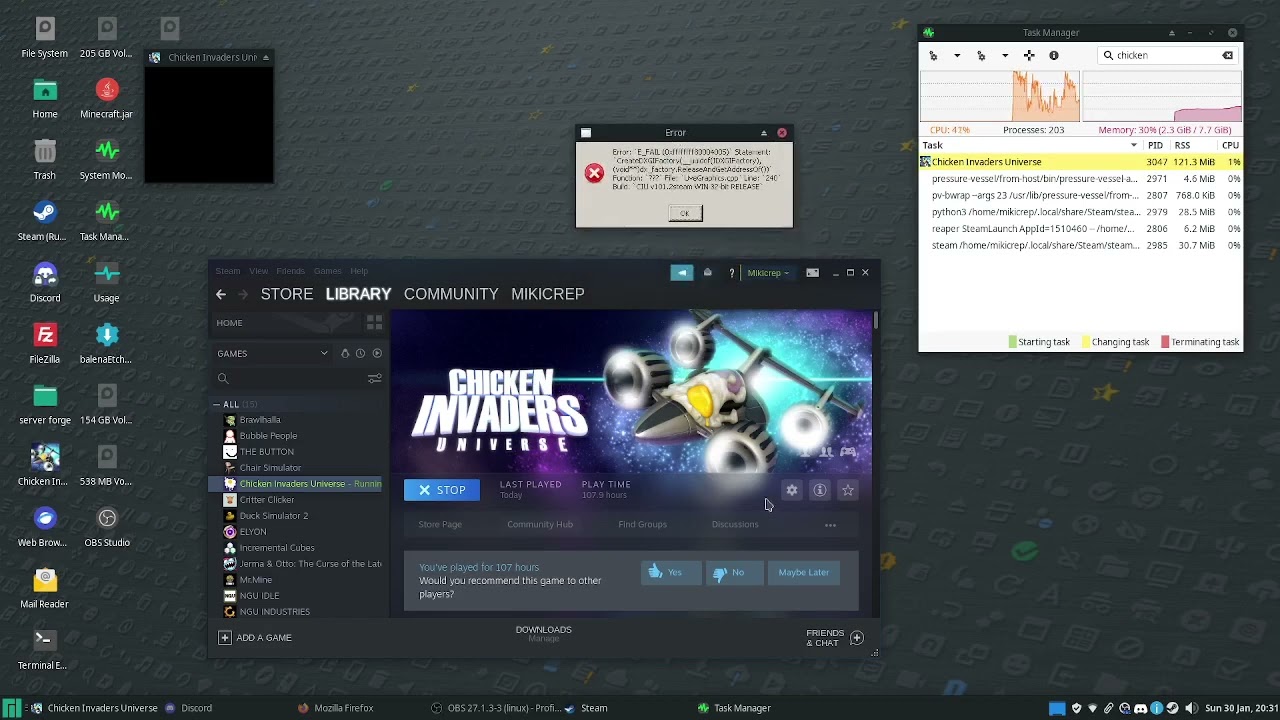
Task: Show ready-to-play games filter icon
Action: [x=377, y=353]
